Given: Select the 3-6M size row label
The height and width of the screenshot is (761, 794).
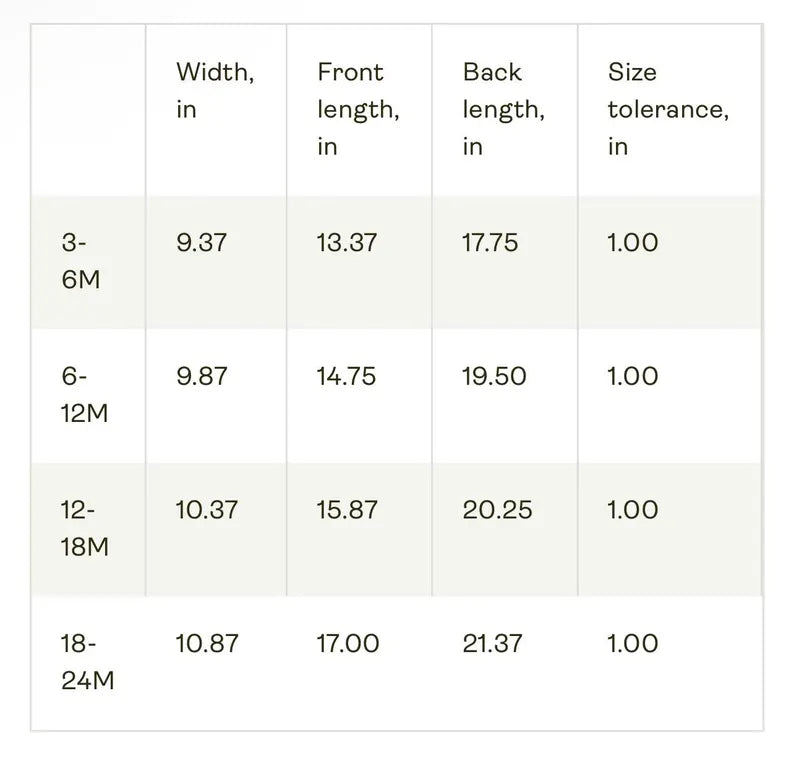Looking at the screenshot, I should click(x=80, y=261).
